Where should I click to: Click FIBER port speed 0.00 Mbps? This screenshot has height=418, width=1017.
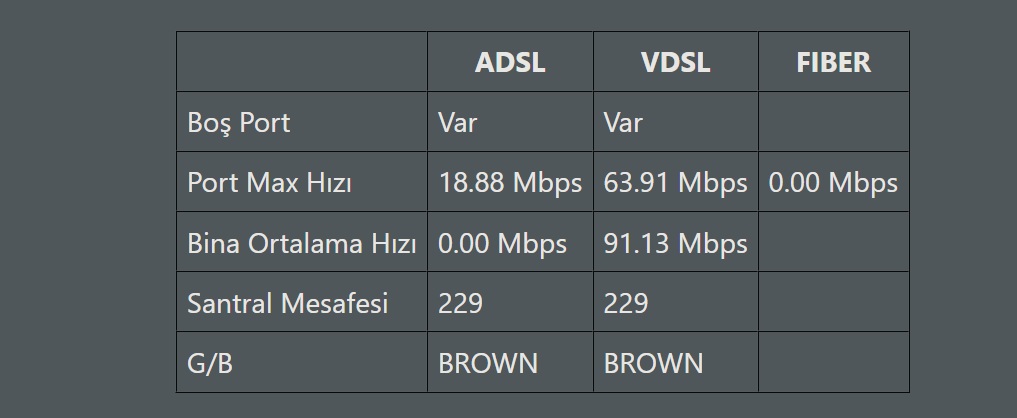[833, 183]
